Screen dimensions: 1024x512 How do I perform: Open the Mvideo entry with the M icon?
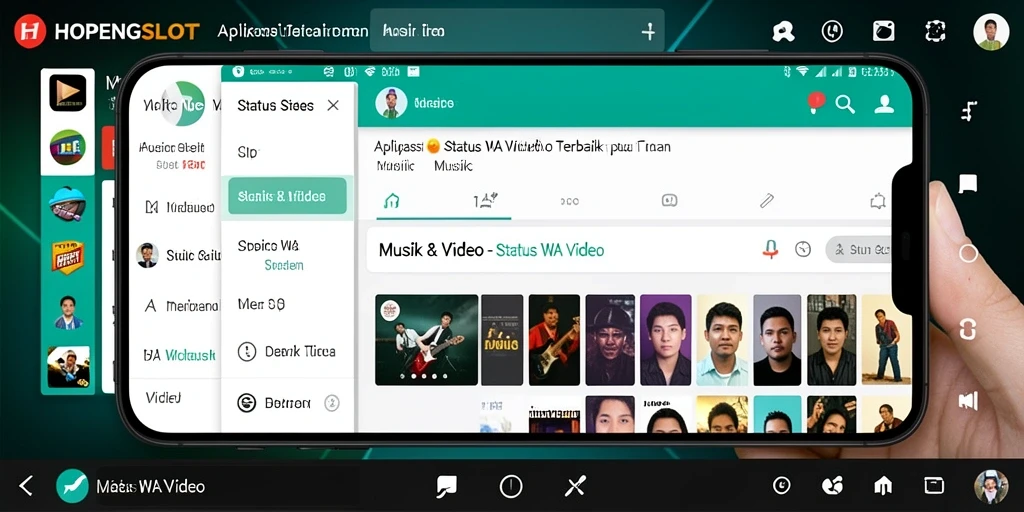click(180, 207)
